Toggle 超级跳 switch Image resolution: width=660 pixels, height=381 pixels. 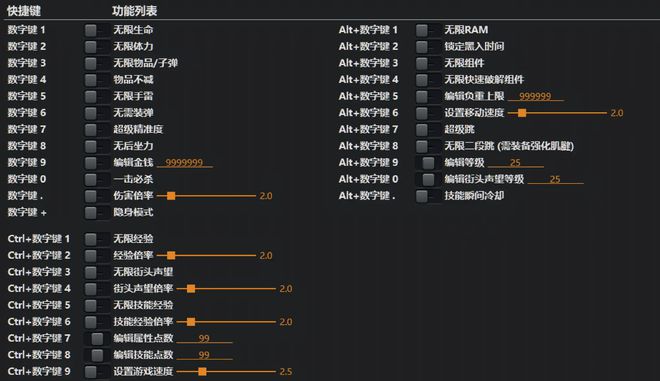click(428, 129)
